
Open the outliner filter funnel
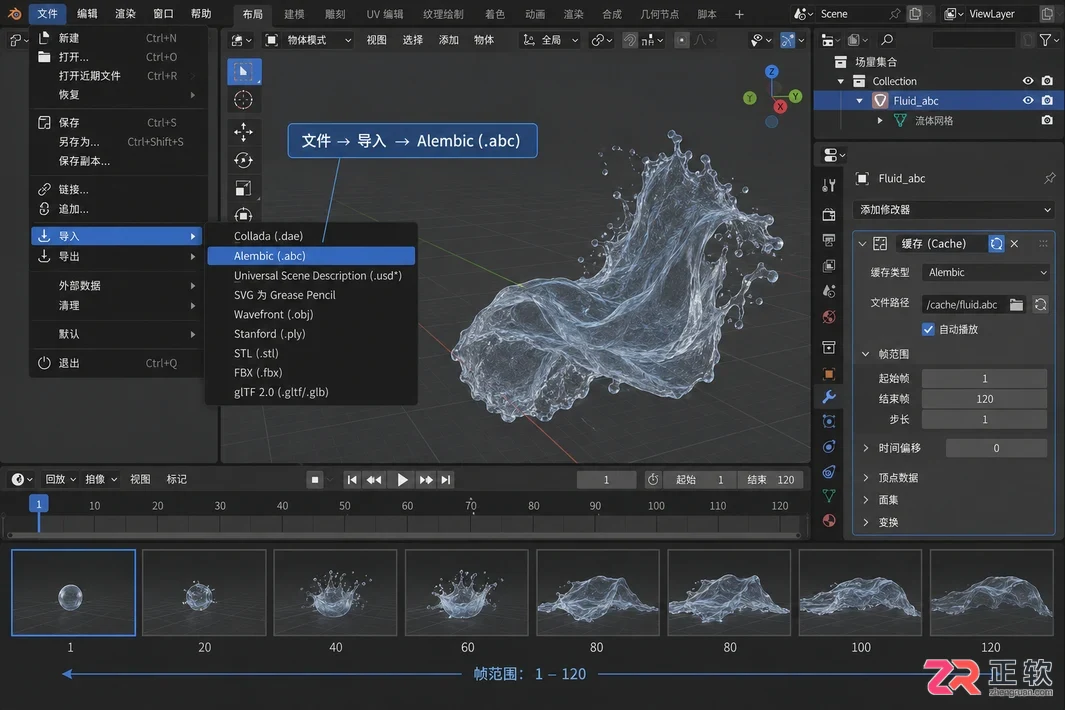tap(1045, 40)
